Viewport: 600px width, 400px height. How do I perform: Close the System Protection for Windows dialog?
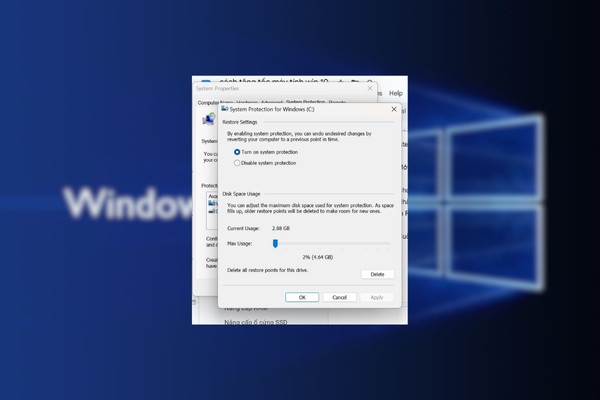pyautogui.click(x=394, y=109)
